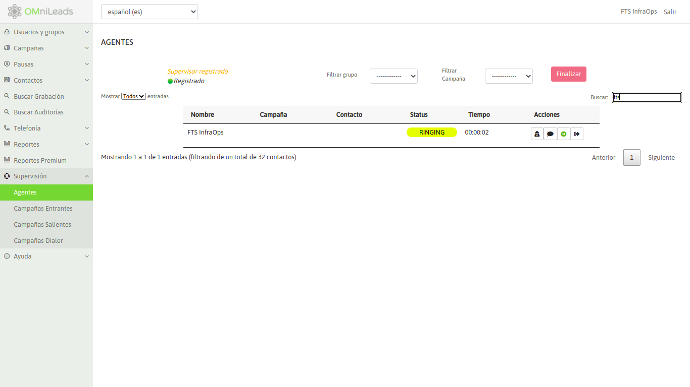The image size is (690, 387).
Task: Open the Filtrar Campaña dropdown
Action: 509,76
